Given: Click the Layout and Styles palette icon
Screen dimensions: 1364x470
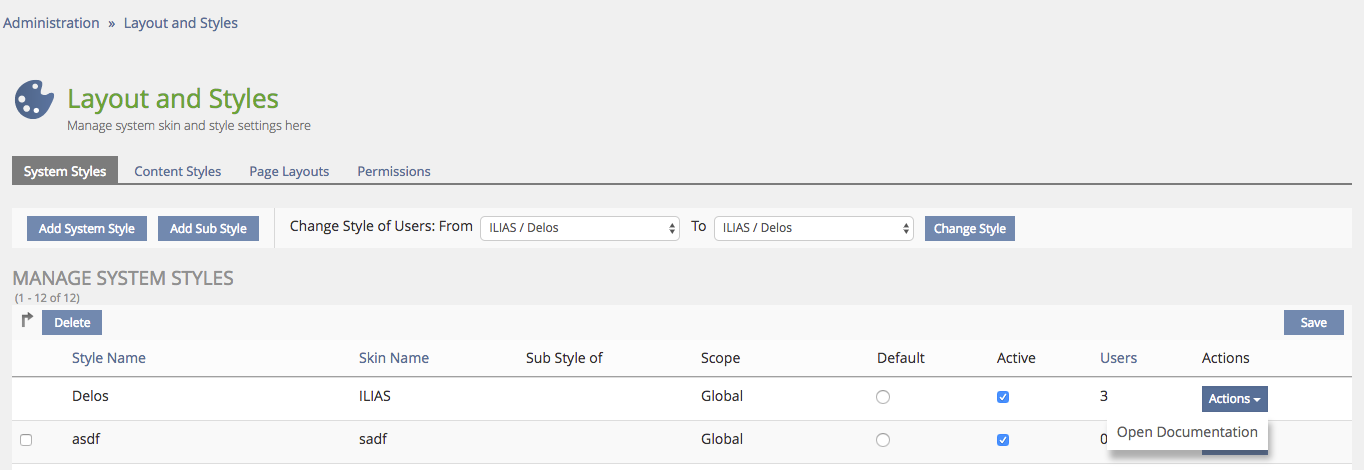Looking at the screenshot, I should pyautogui.click(x=34, y=101).
